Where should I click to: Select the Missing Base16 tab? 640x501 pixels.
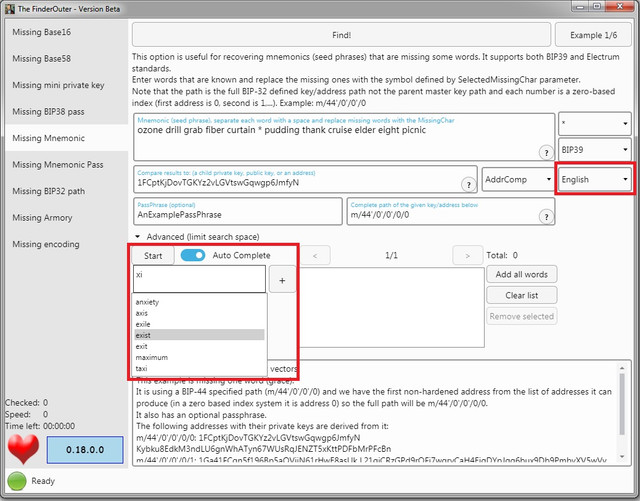(67, 32)
